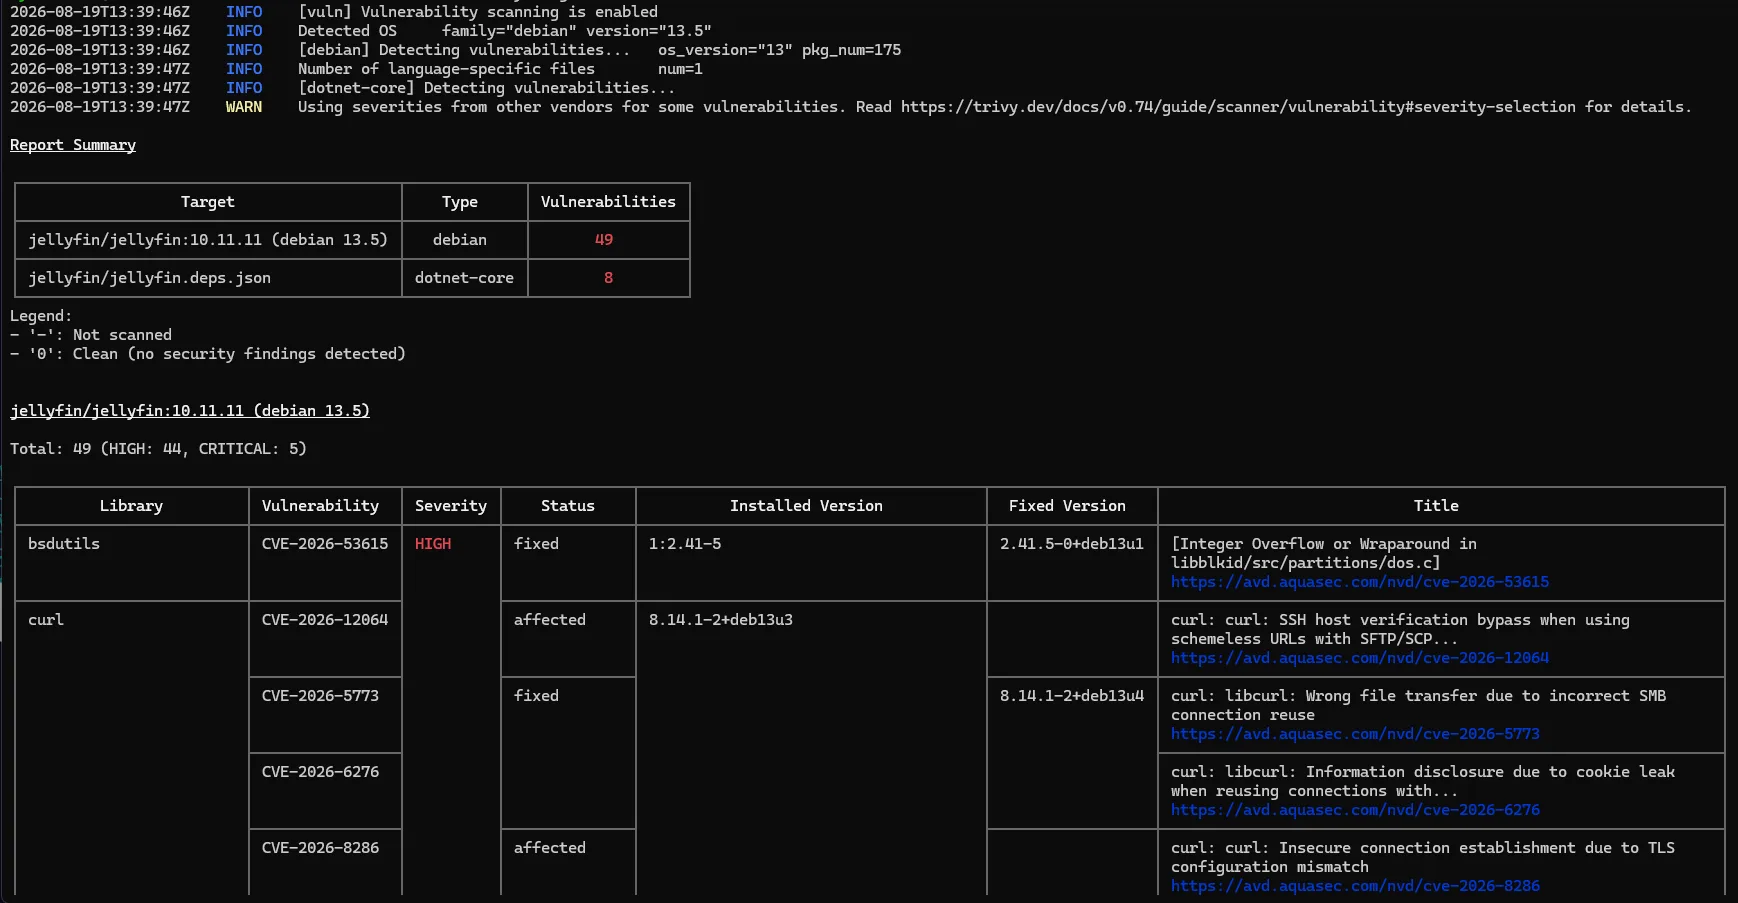Open the trivy.dev severity-selection docs URL
This screenshot has width=1738, height=903.
[x=1238, y=107]
